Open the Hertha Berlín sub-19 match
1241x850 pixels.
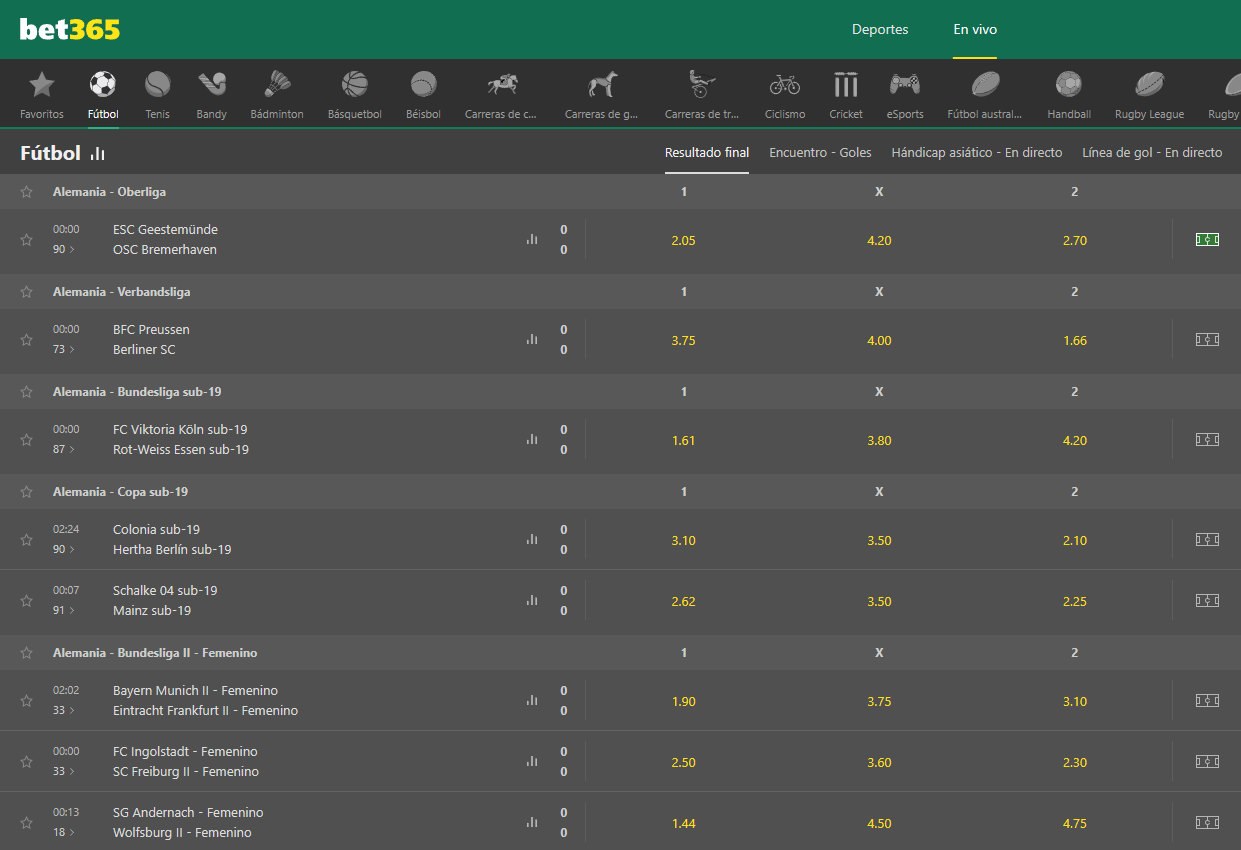[172, 549]
